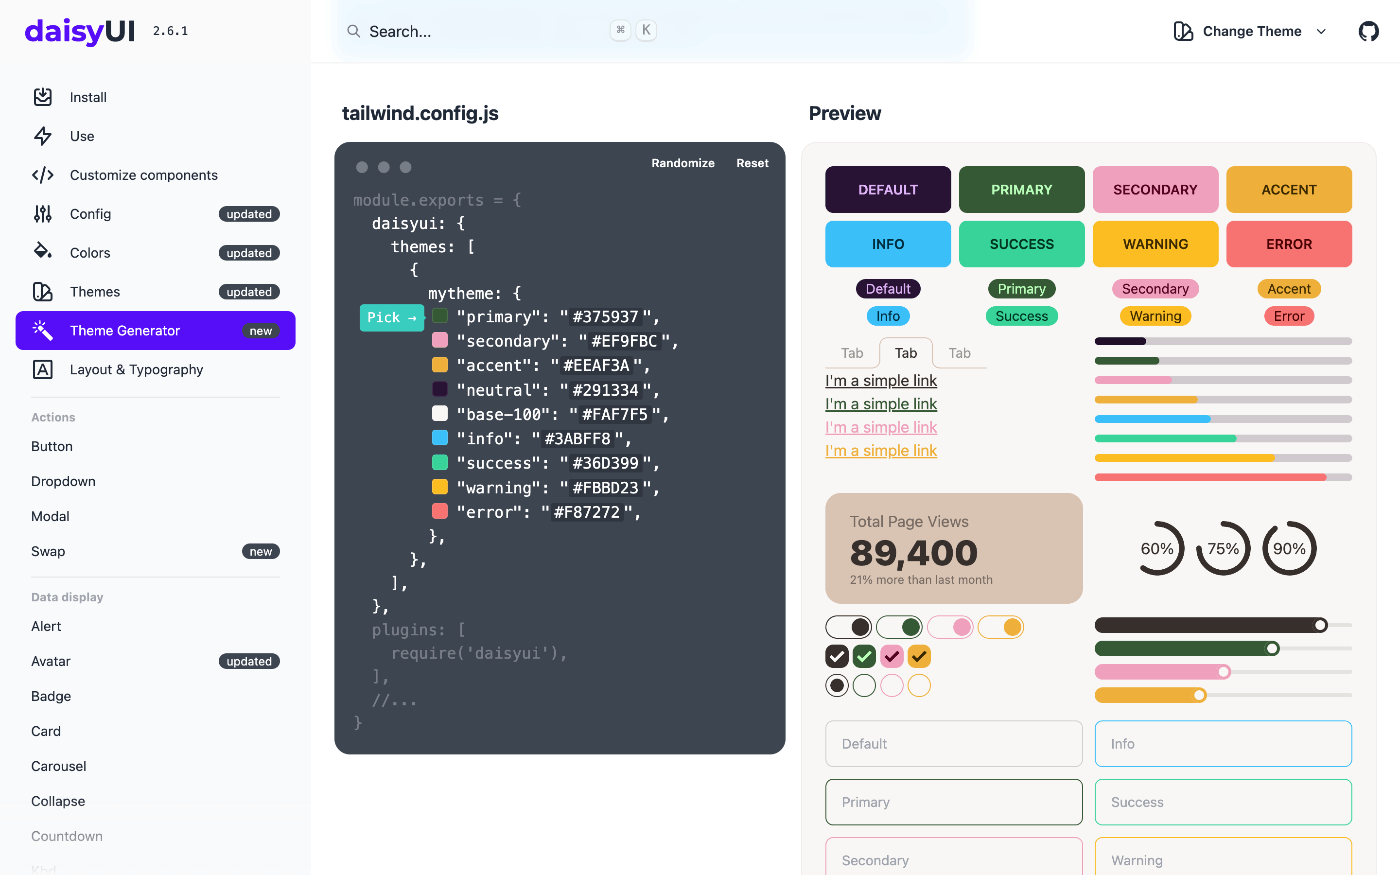Click the green primary range slider handle
The image size is (1400, 875).
1272,648
